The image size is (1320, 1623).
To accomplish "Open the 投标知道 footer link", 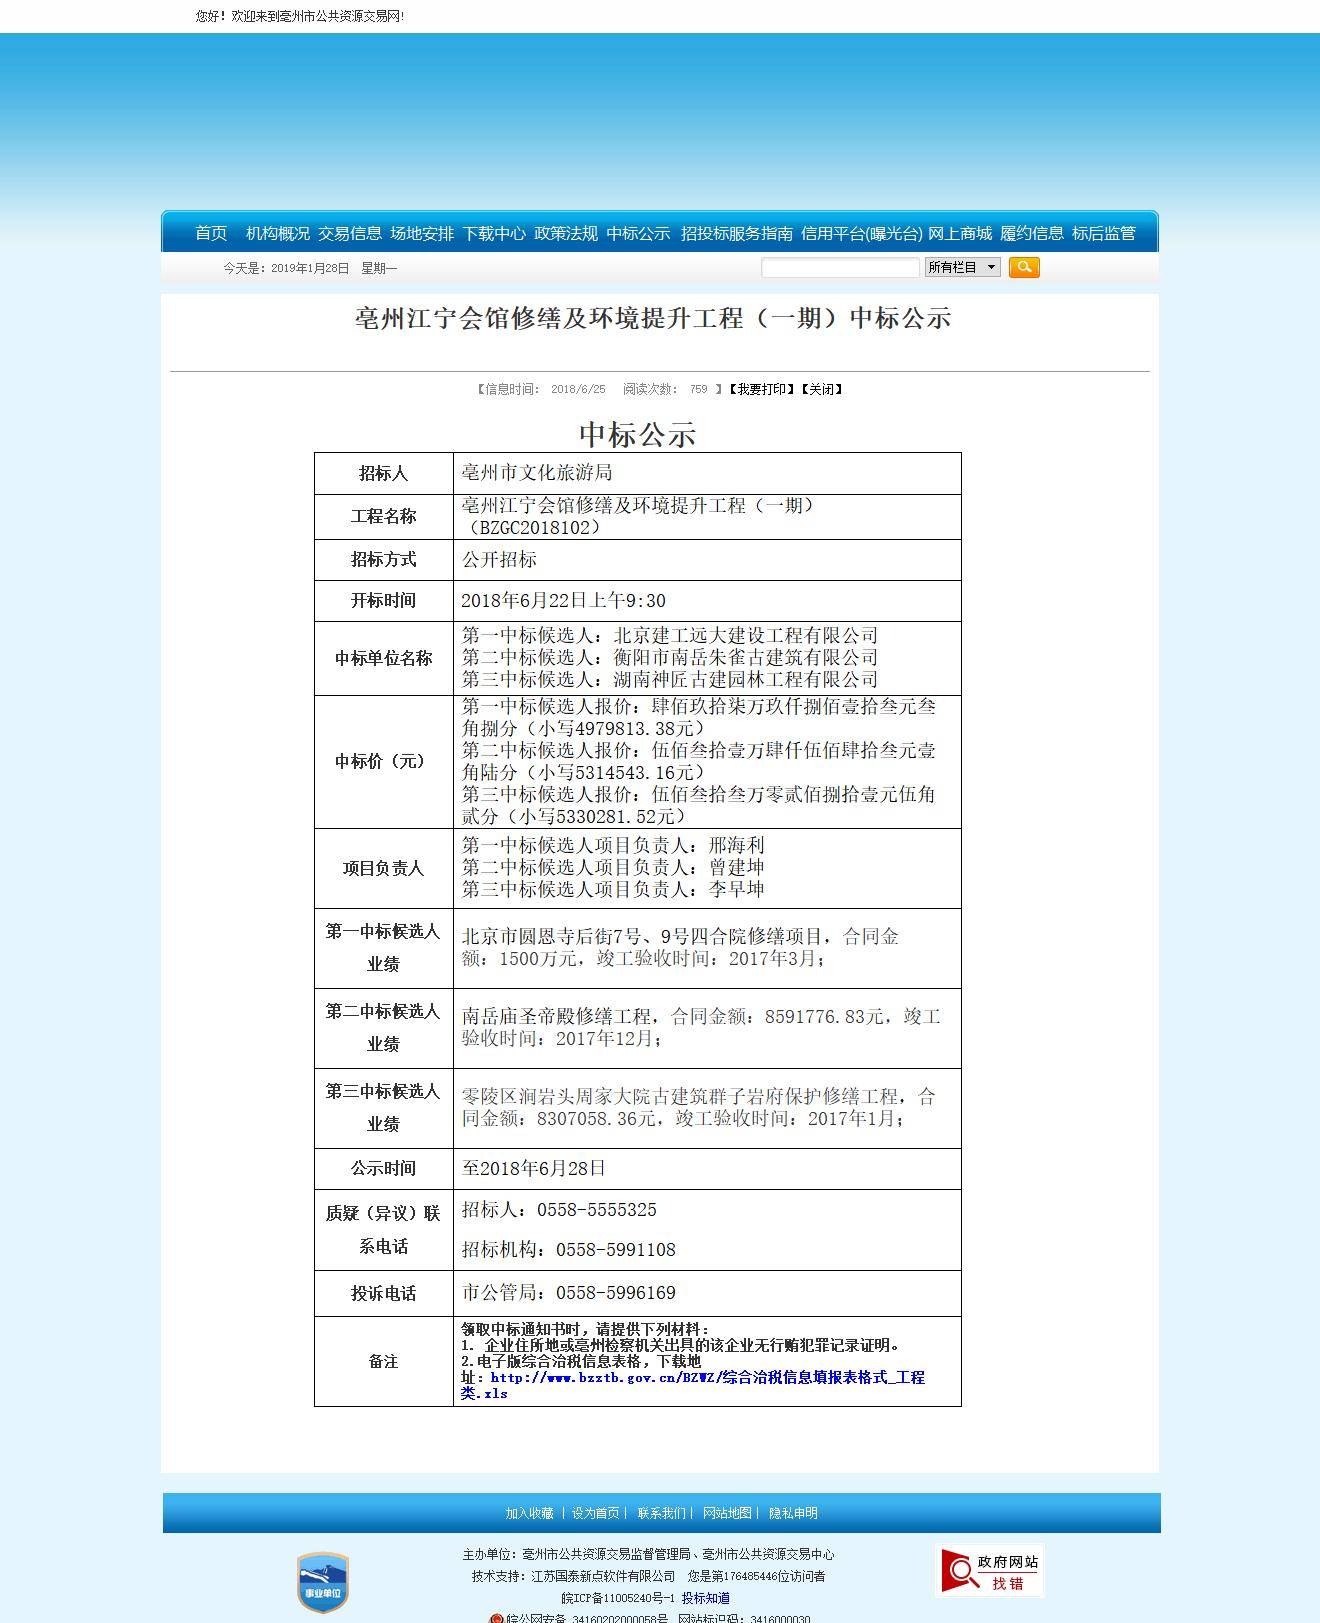I will [x=705, y=1598].
